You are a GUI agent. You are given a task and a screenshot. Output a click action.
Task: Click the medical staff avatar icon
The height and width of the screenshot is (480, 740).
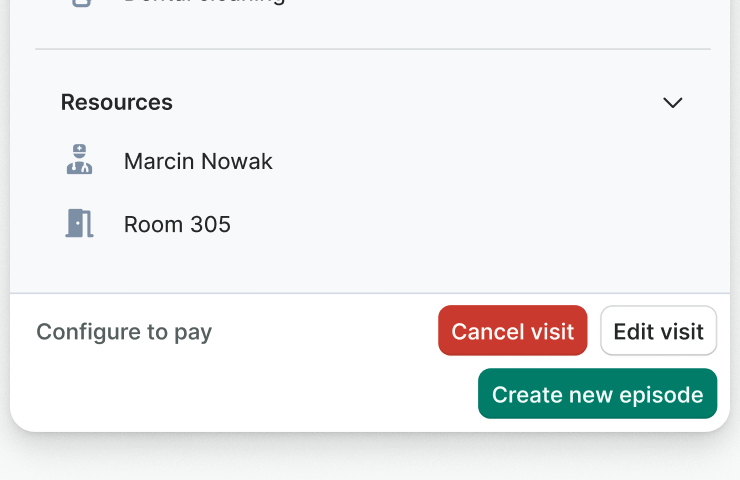(80, 160)
